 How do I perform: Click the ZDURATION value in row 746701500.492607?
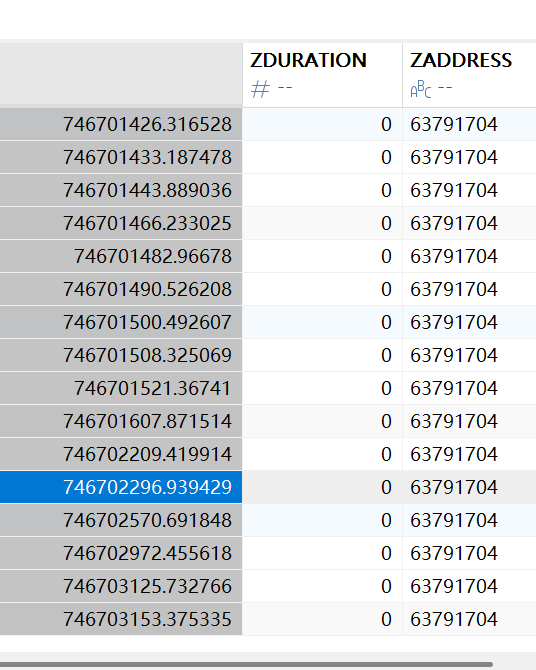coord(322,322)
